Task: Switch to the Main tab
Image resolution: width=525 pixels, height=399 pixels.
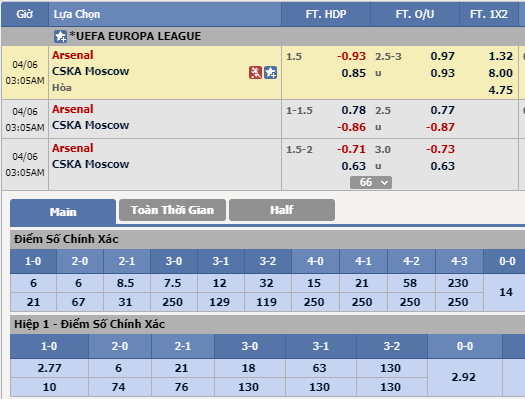Action: [x=63, y=212]
